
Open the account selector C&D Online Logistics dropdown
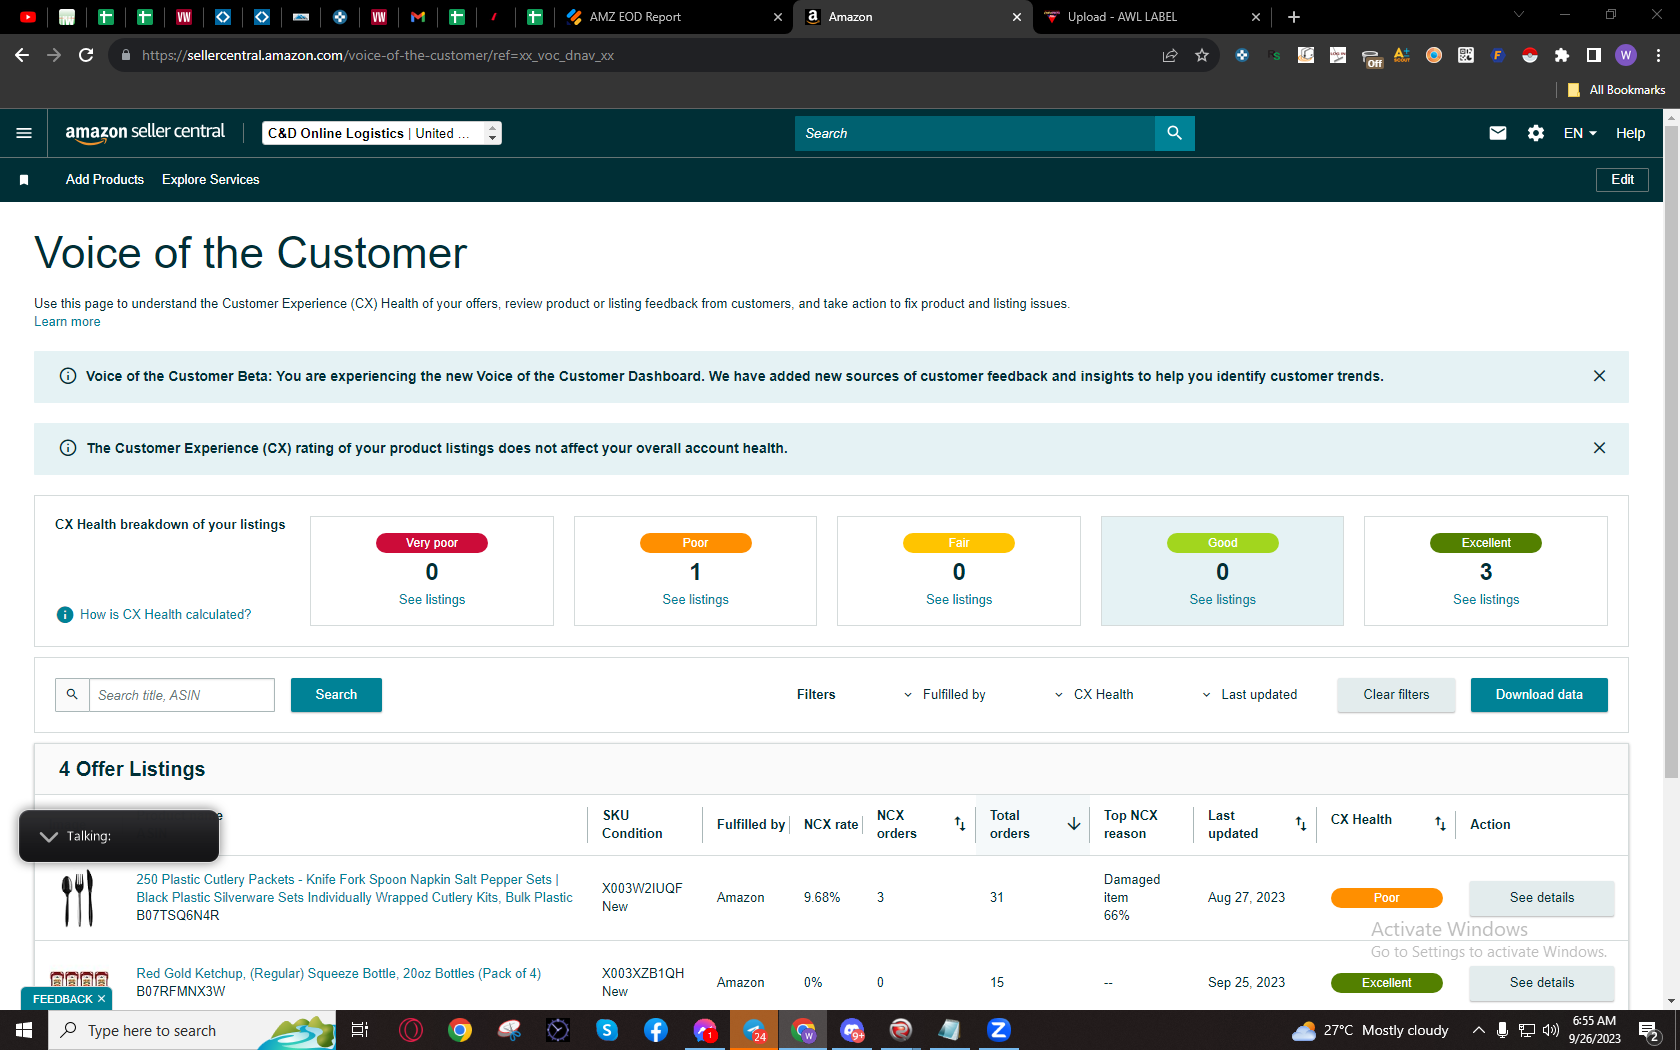pos(381,133)
